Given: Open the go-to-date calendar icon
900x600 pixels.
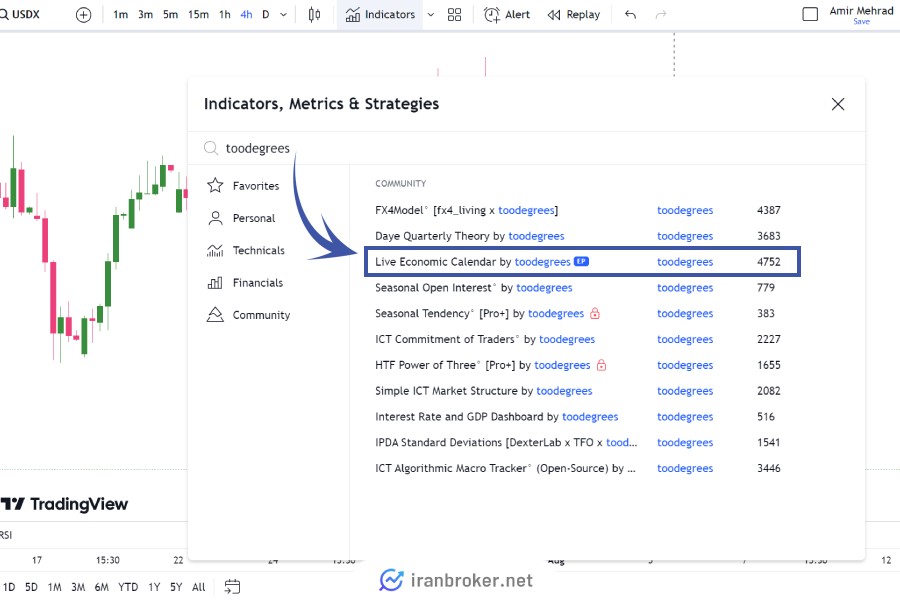Looking at the screenshot, I should 232,586.
